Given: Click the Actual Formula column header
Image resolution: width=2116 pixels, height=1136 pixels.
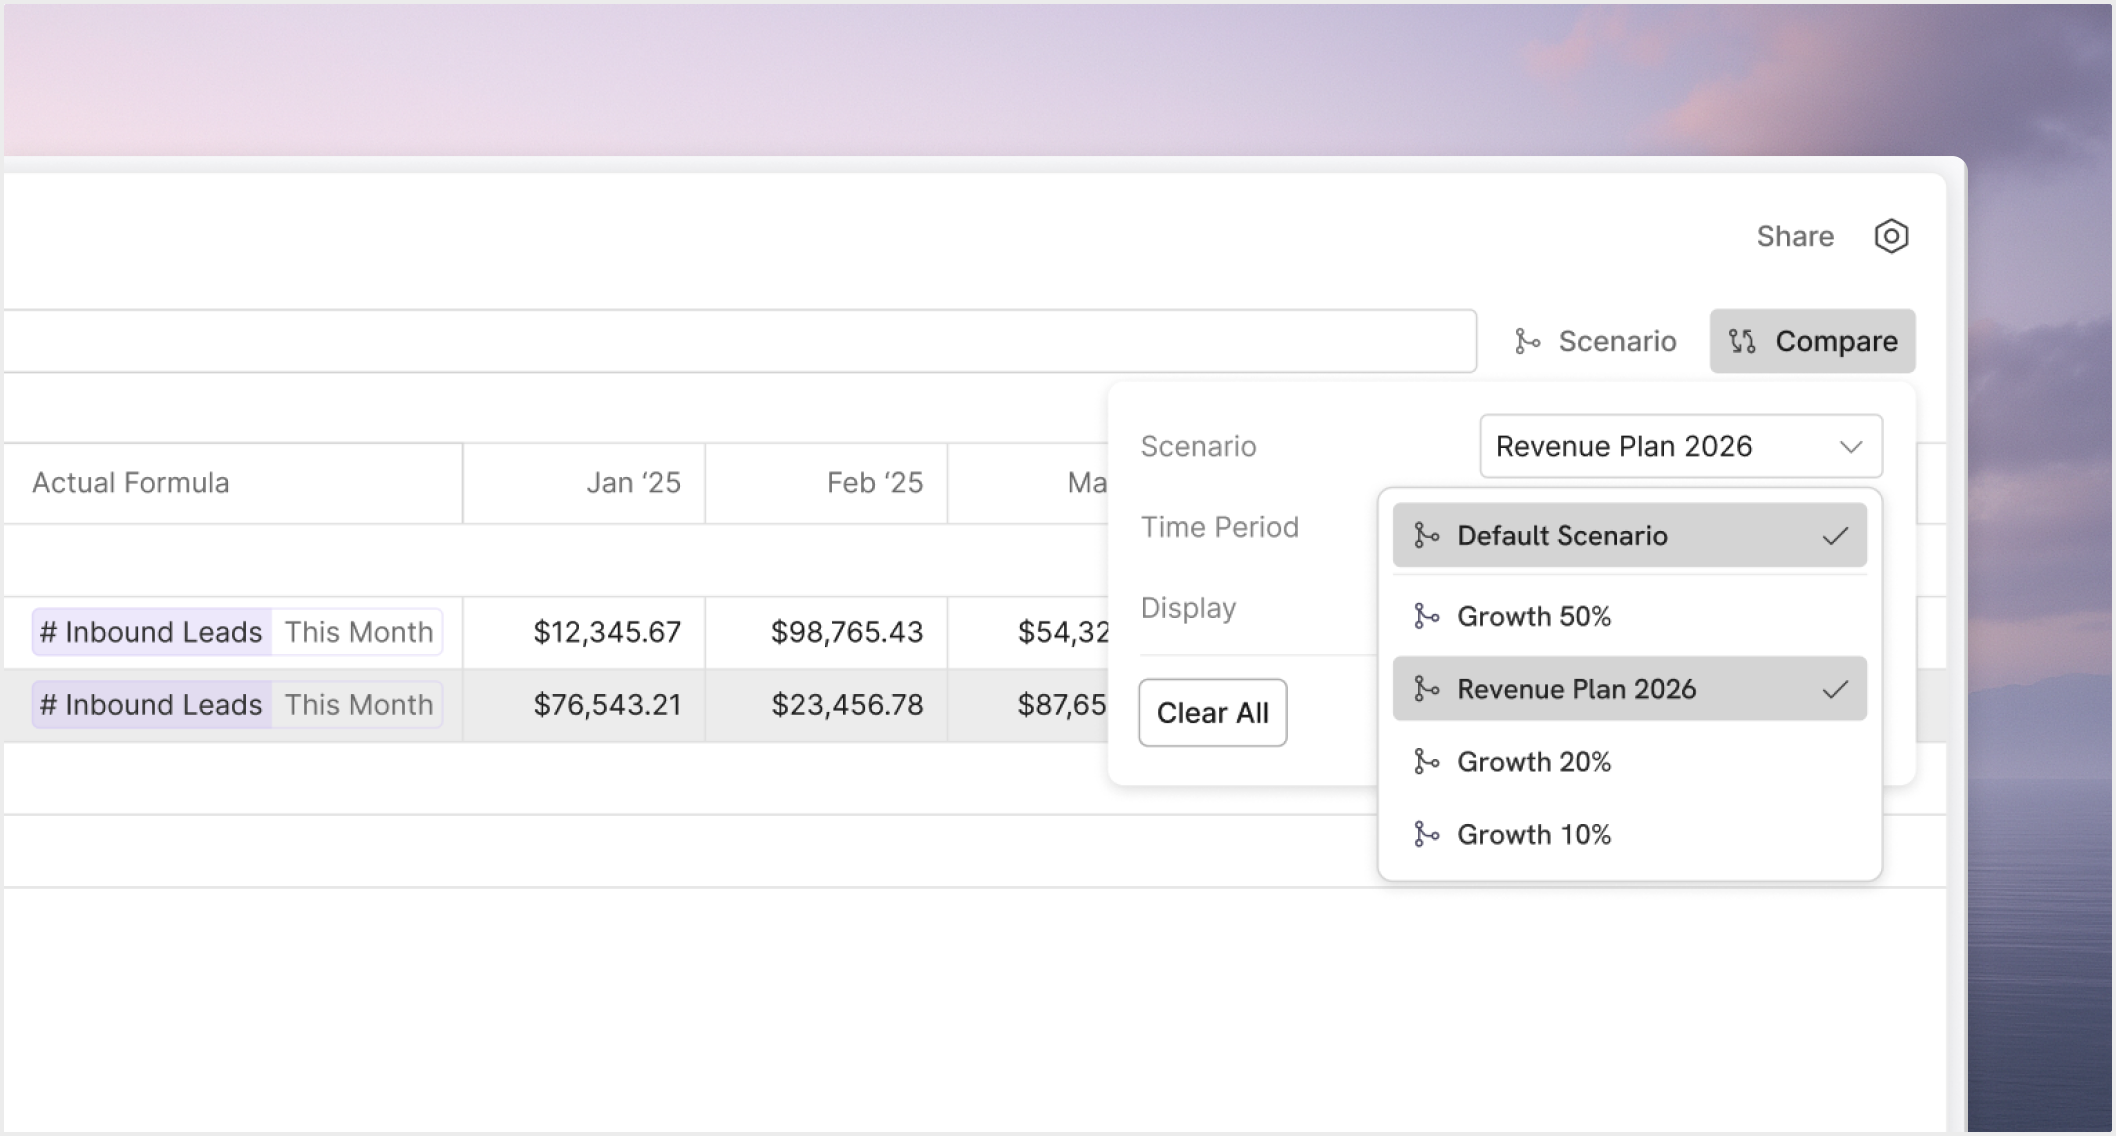Looking at the screenshot, I should click(x=233, y=483).
